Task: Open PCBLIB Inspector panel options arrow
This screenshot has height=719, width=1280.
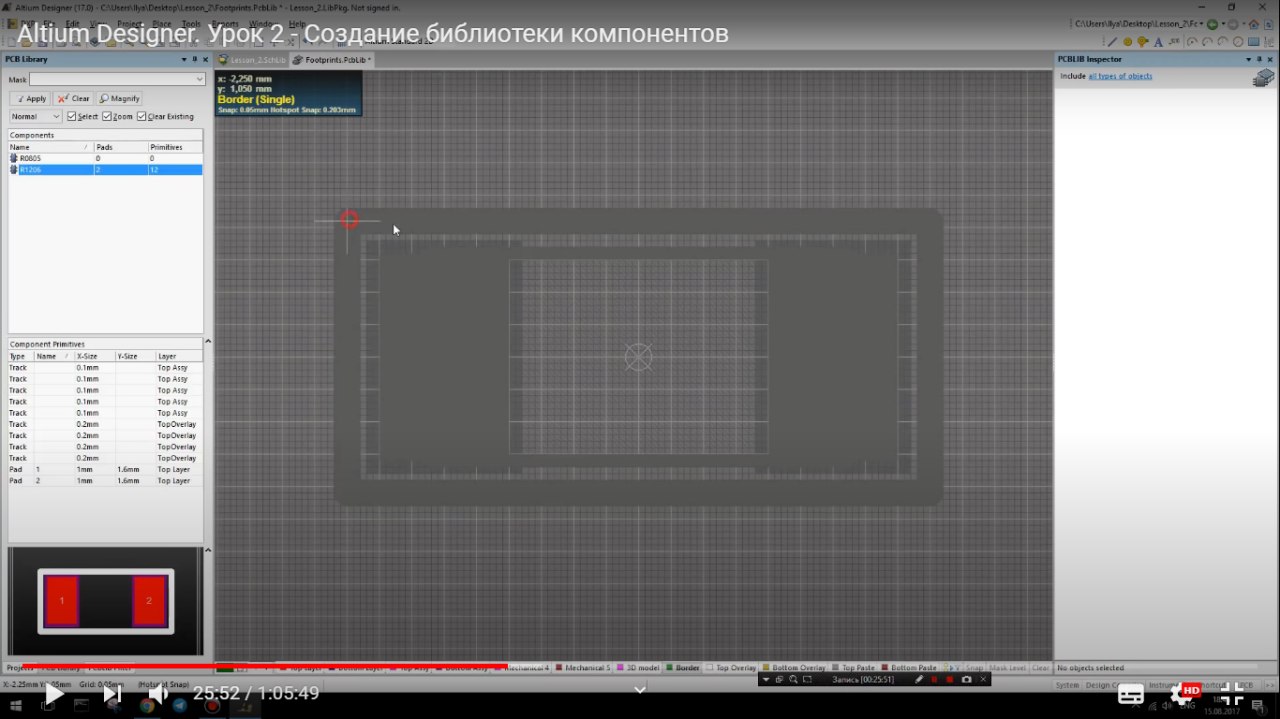Action: (x=1248, y=59)
